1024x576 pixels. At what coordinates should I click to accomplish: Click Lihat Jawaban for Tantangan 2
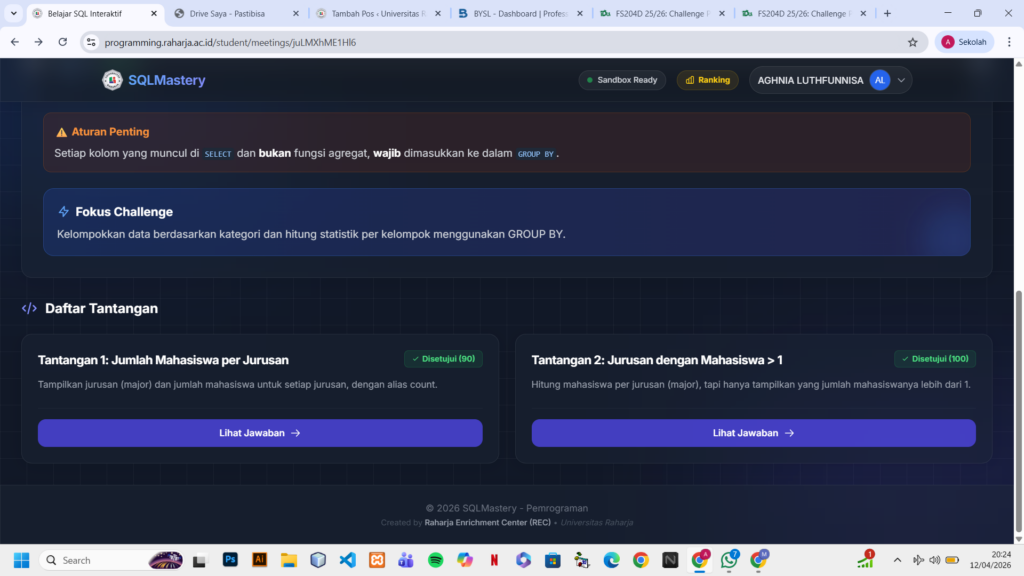753,433
